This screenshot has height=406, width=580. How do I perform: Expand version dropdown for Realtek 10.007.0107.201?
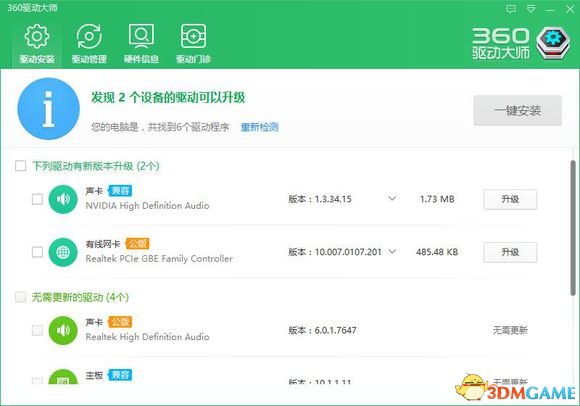(392, 252)
